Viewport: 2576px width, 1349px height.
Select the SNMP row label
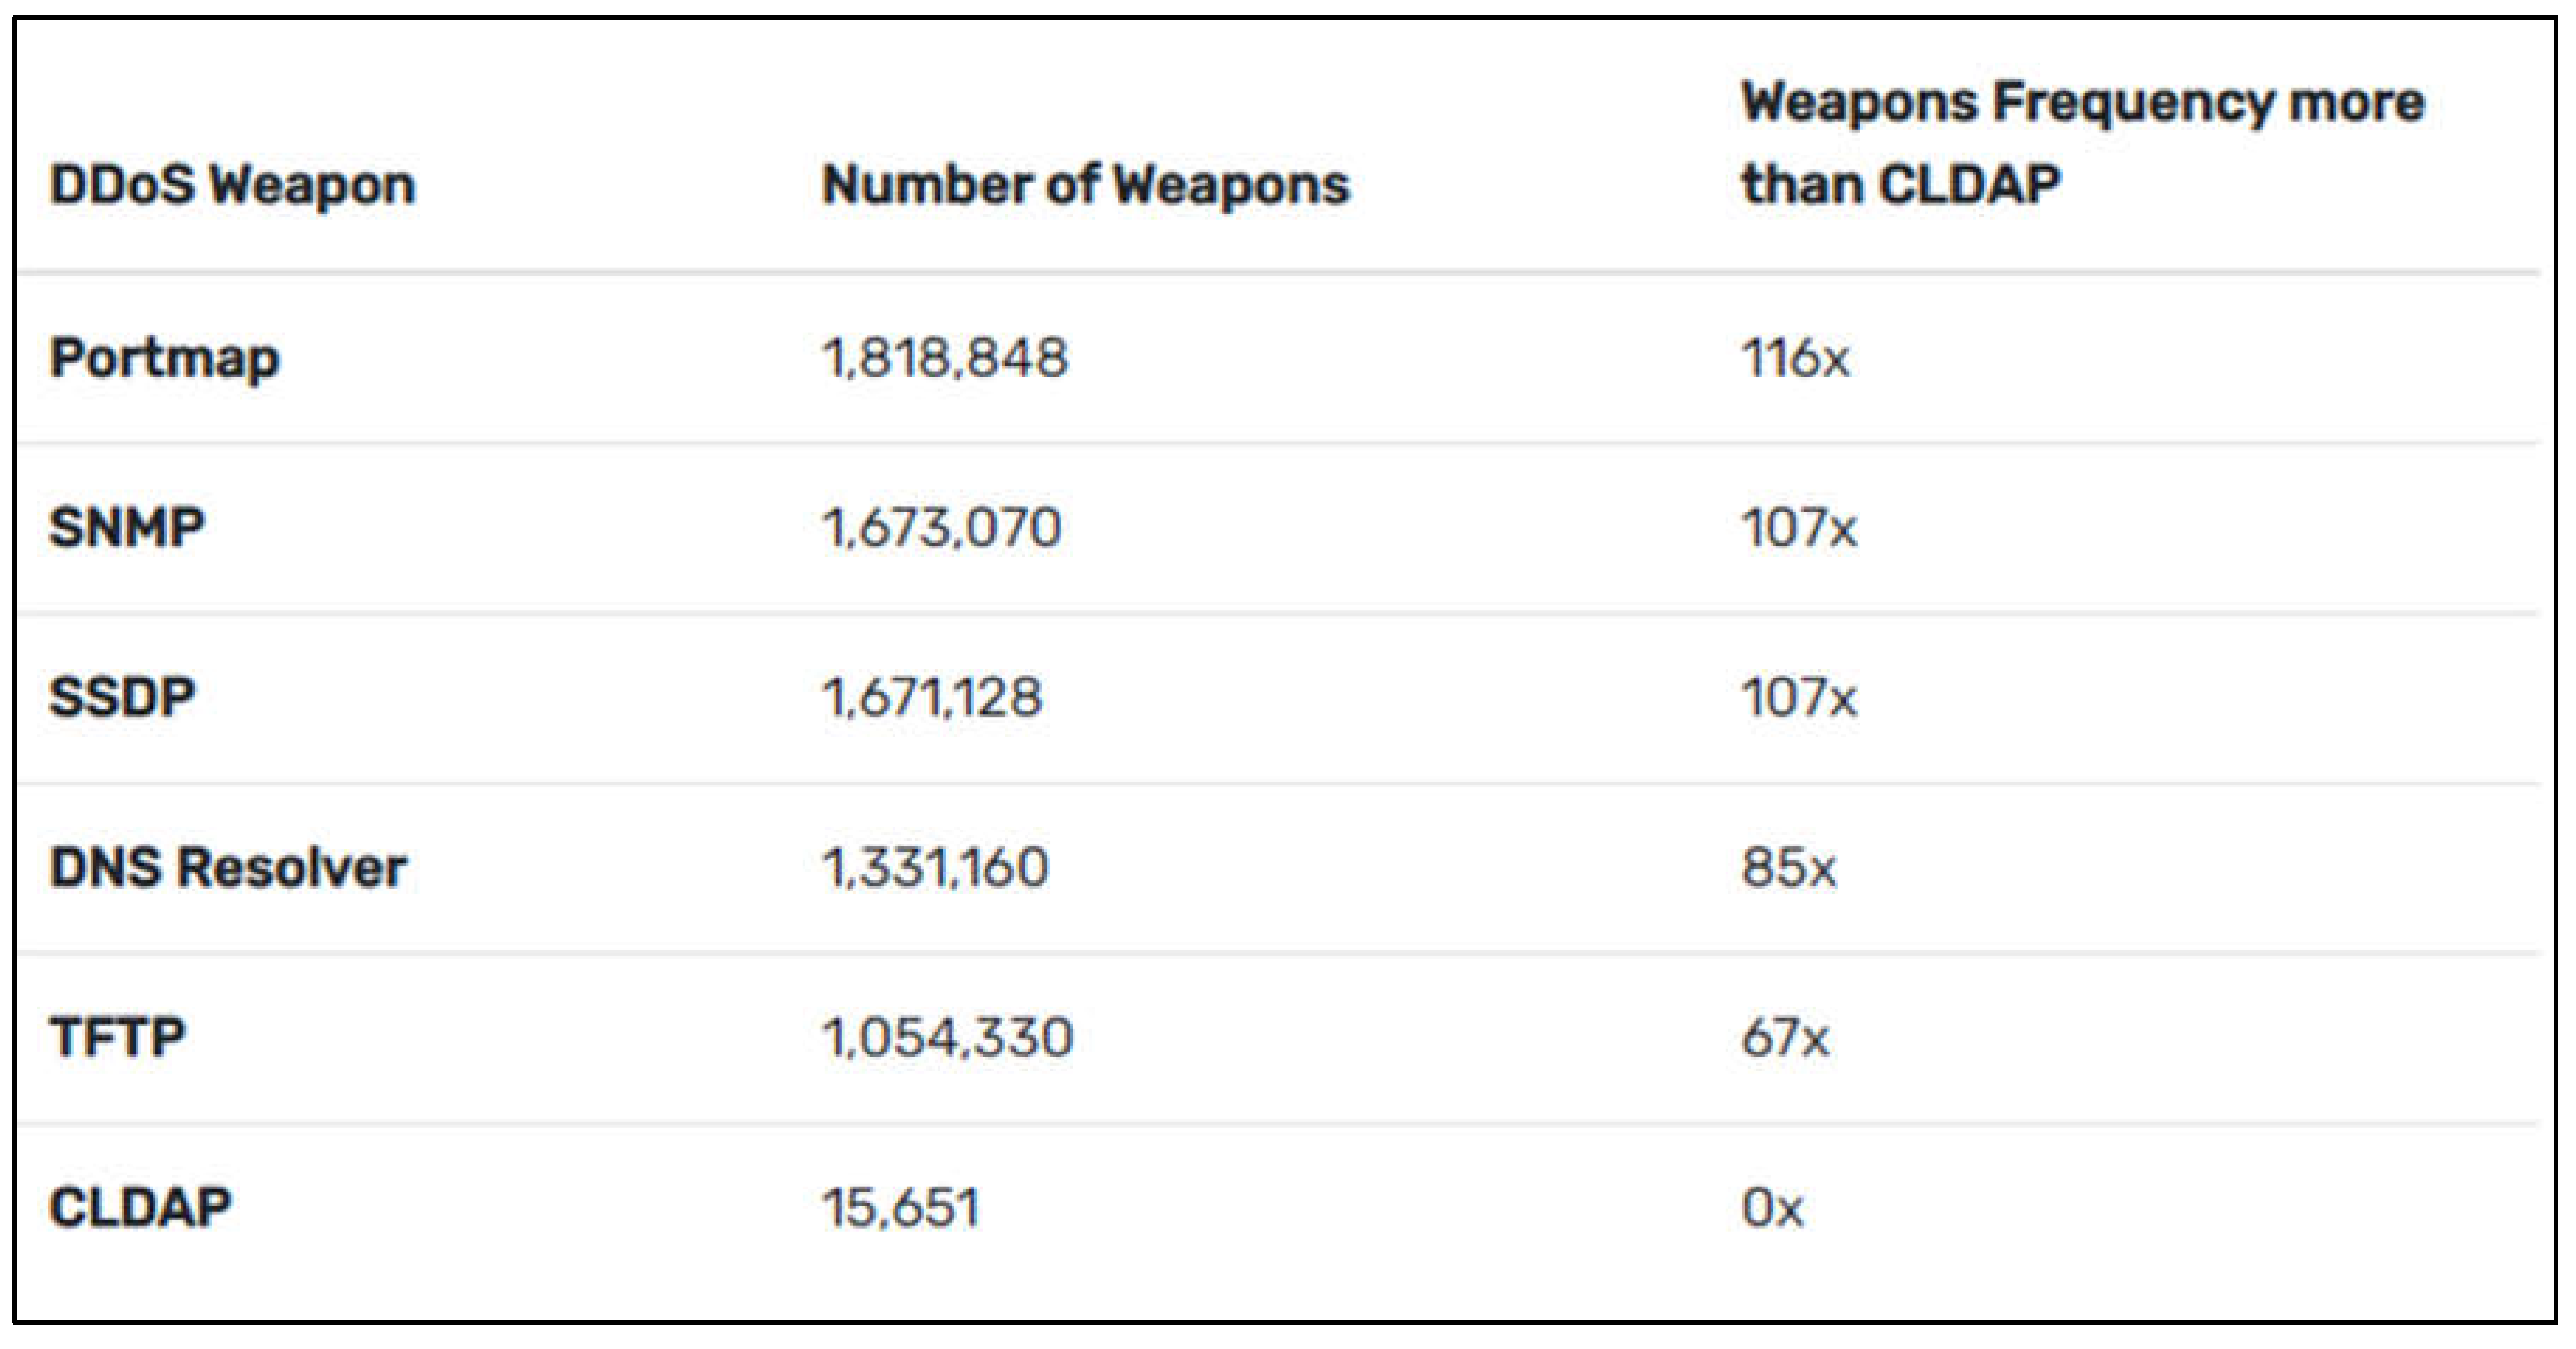pos(127,527)
